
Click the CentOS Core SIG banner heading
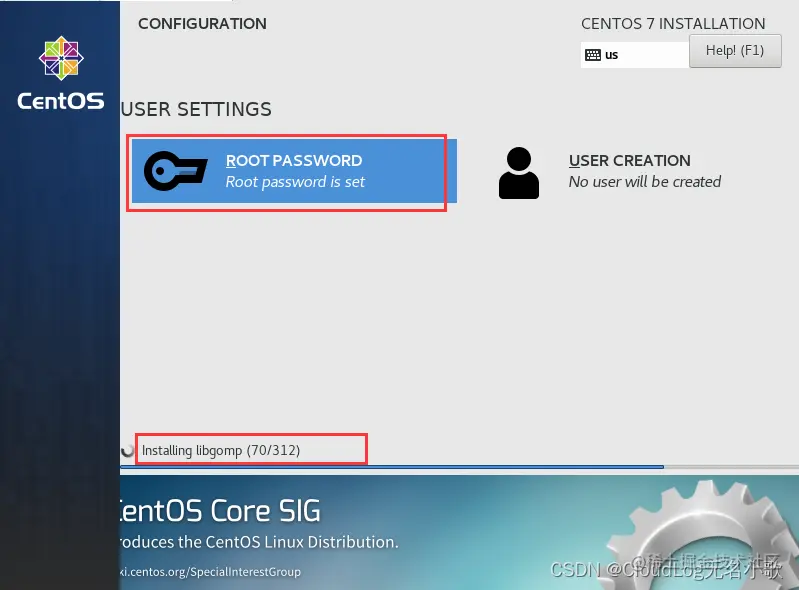coord(220,511)
